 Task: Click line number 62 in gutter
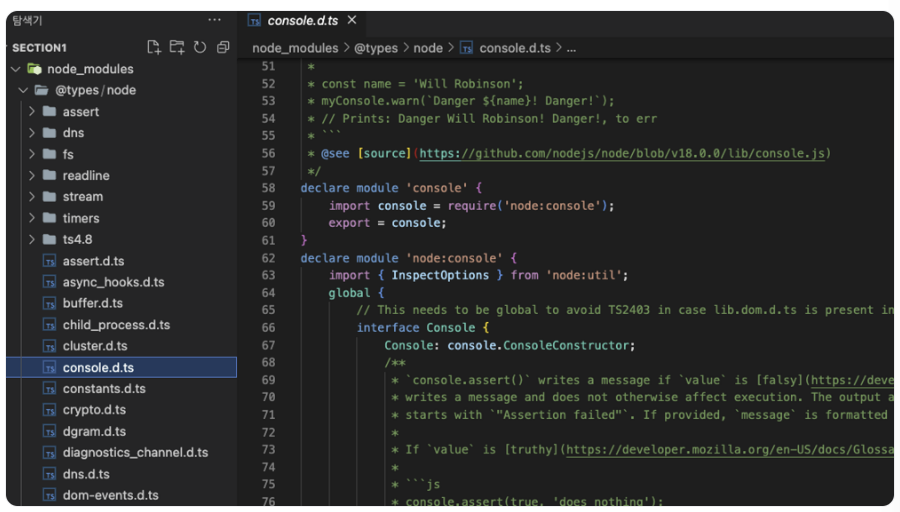click(x=269, y=258)
